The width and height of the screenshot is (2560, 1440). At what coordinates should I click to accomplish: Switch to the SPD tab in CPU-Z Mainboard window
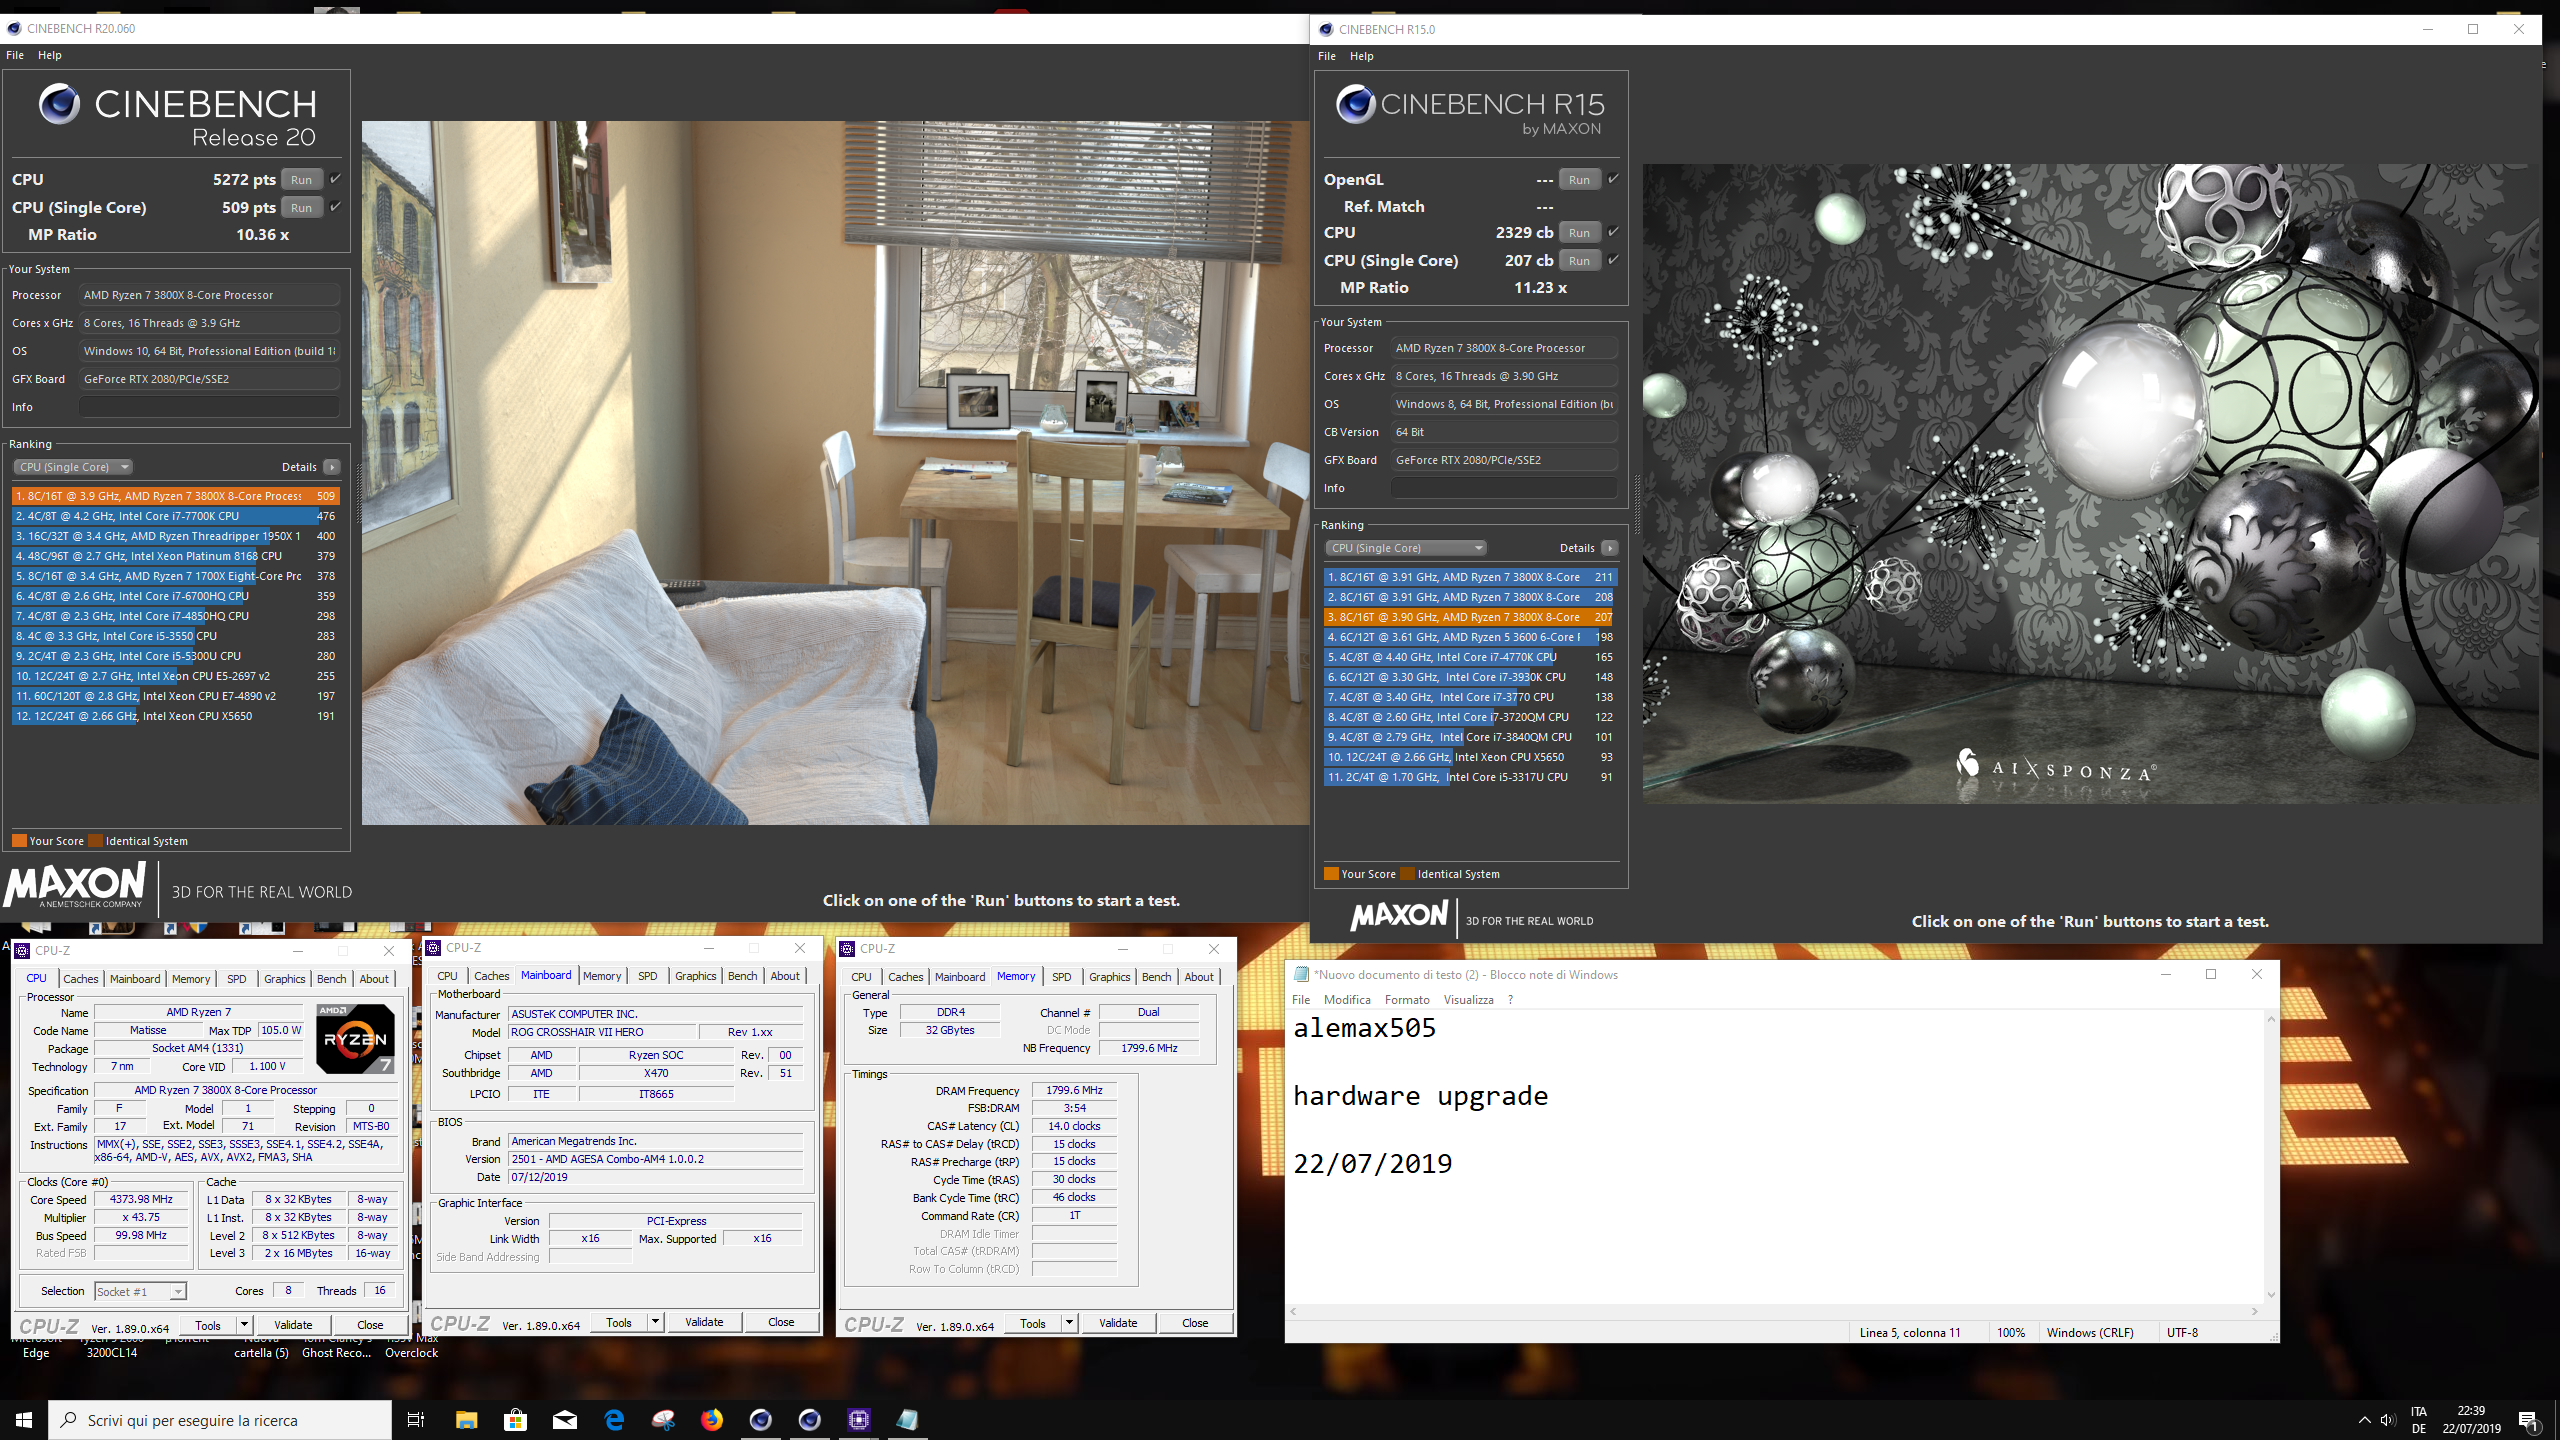(648, 976)
